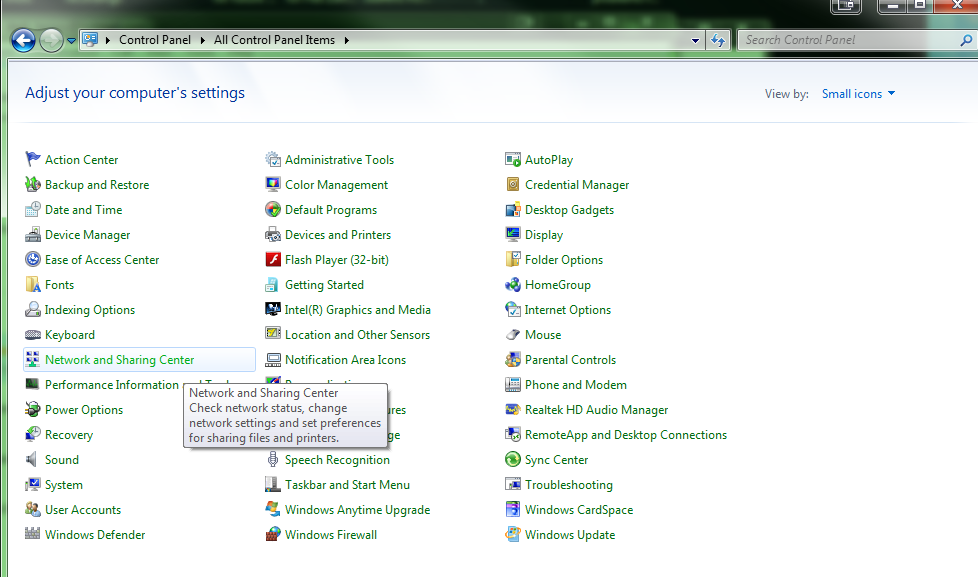Refresh the Control Panel address bar
This screenshot has width=978, height=577.
(718, 41)
